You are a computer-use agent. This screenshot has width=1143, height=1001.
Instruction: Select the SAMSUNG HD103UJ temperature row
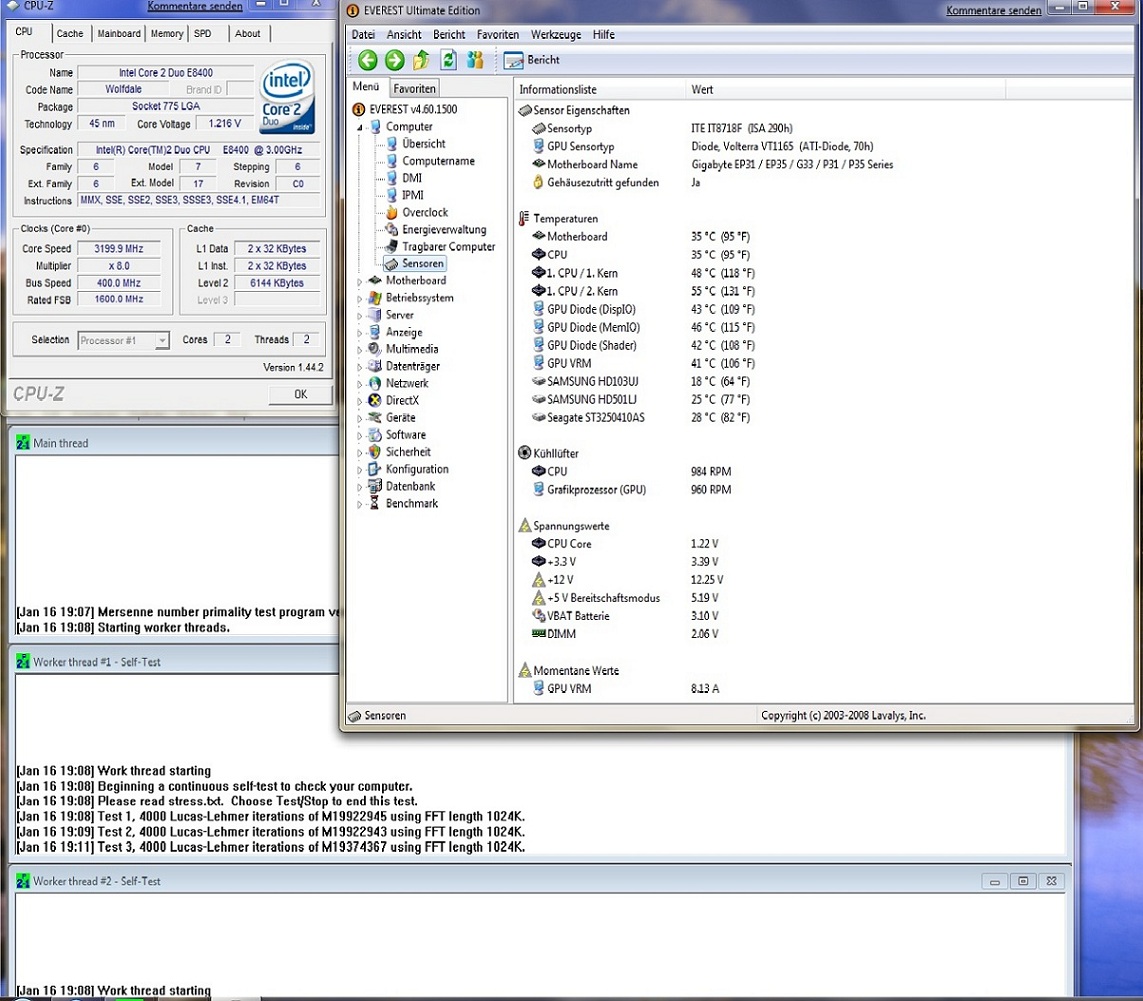(641, 381)
